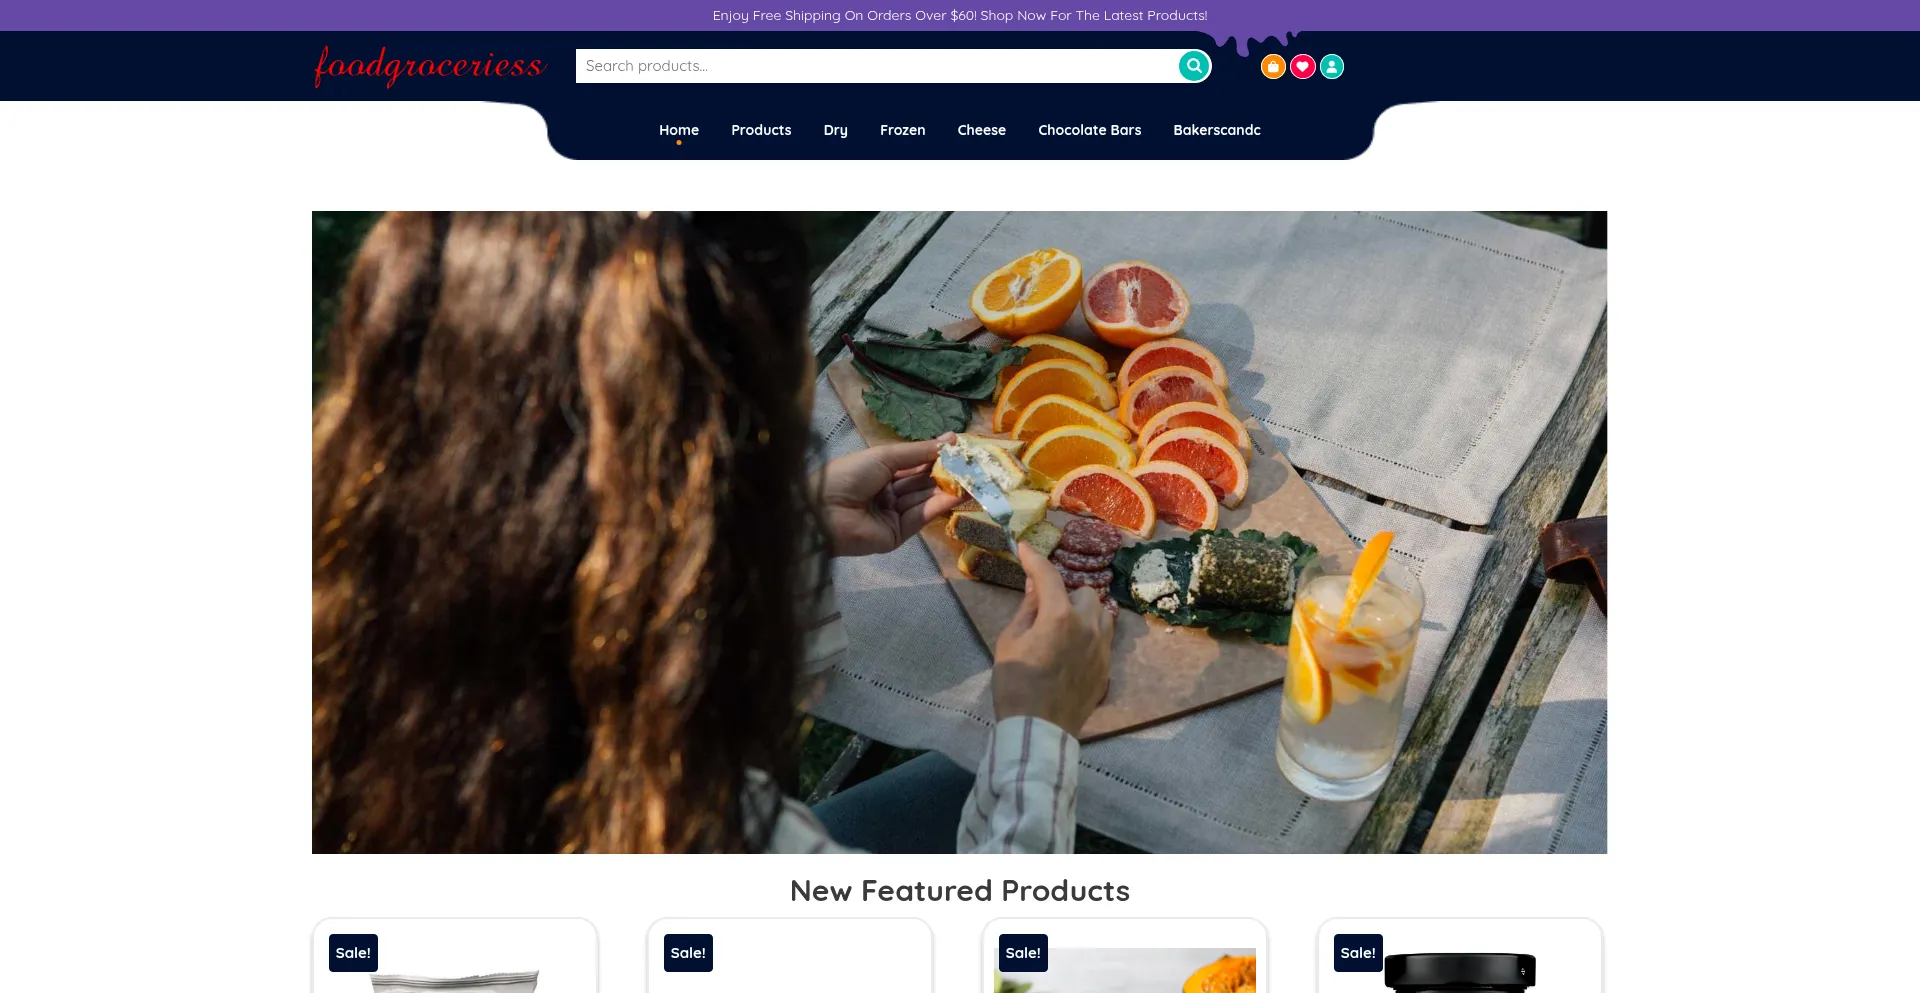Open the Products menu item
This screenshot has width=1920, height=993.
coord(761,130)
